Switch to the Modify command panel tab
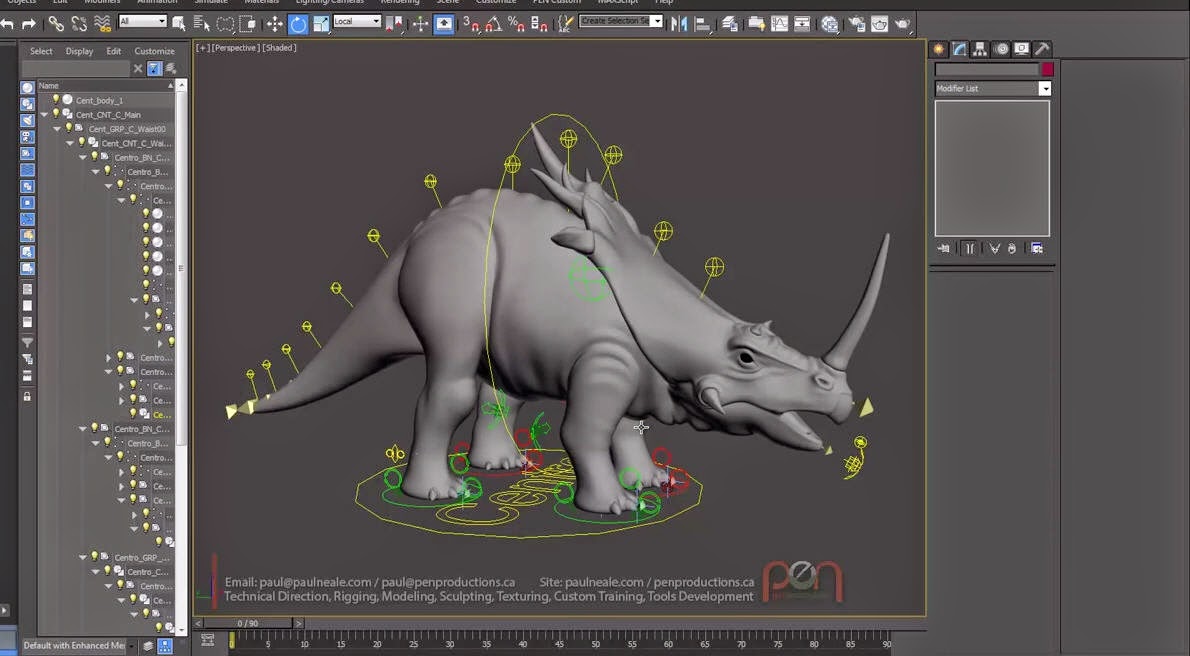The width and height of the screenshot is (1190, 656). pos(960,49)
